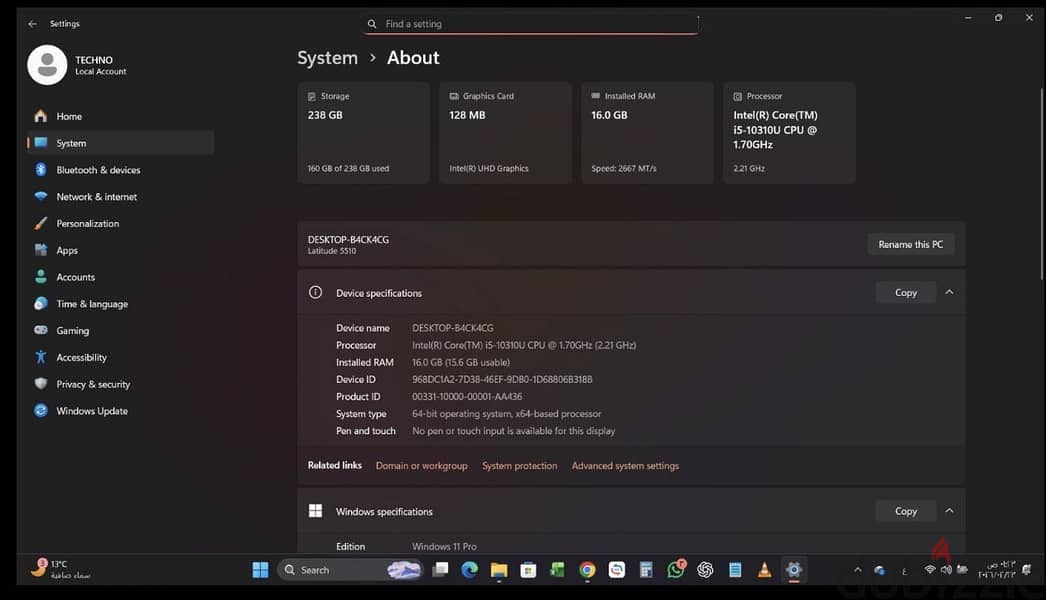Open the clock and date in the tray
The height and width of the screenshot is (600, 1046).
click(x=997, y=570)
